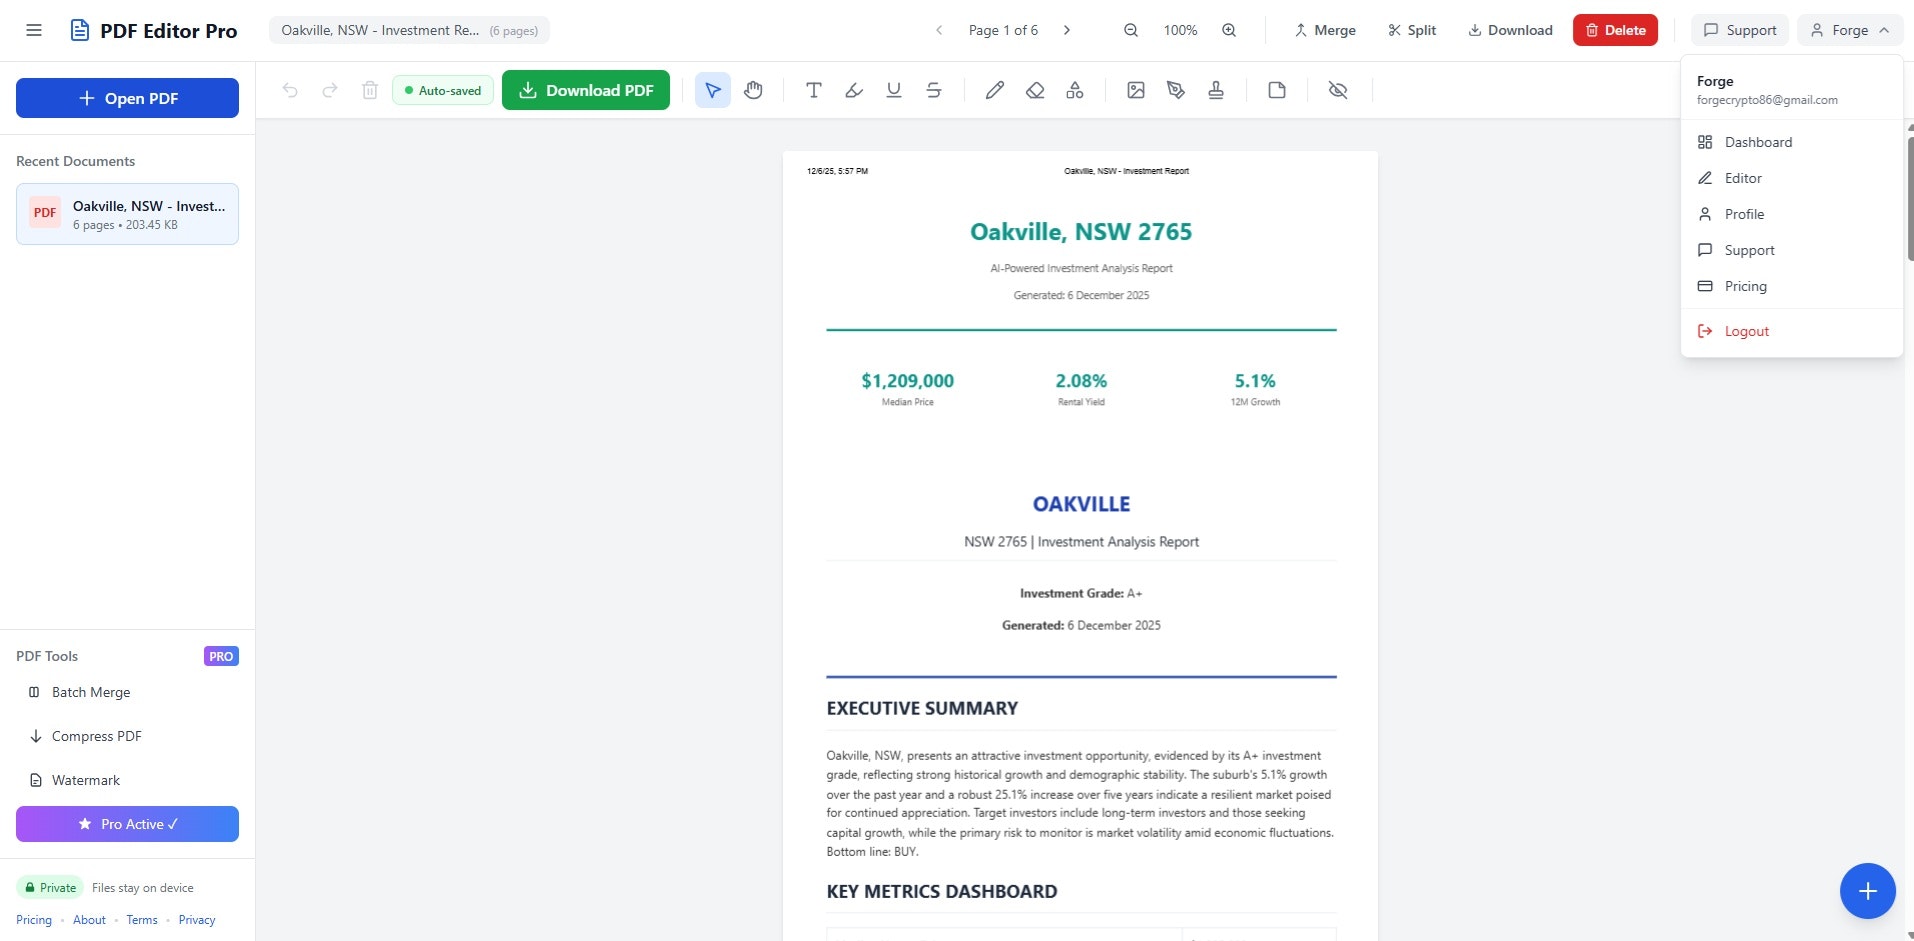
Task: Click the green Download PDF button
Action: click(x=586, y=90)
